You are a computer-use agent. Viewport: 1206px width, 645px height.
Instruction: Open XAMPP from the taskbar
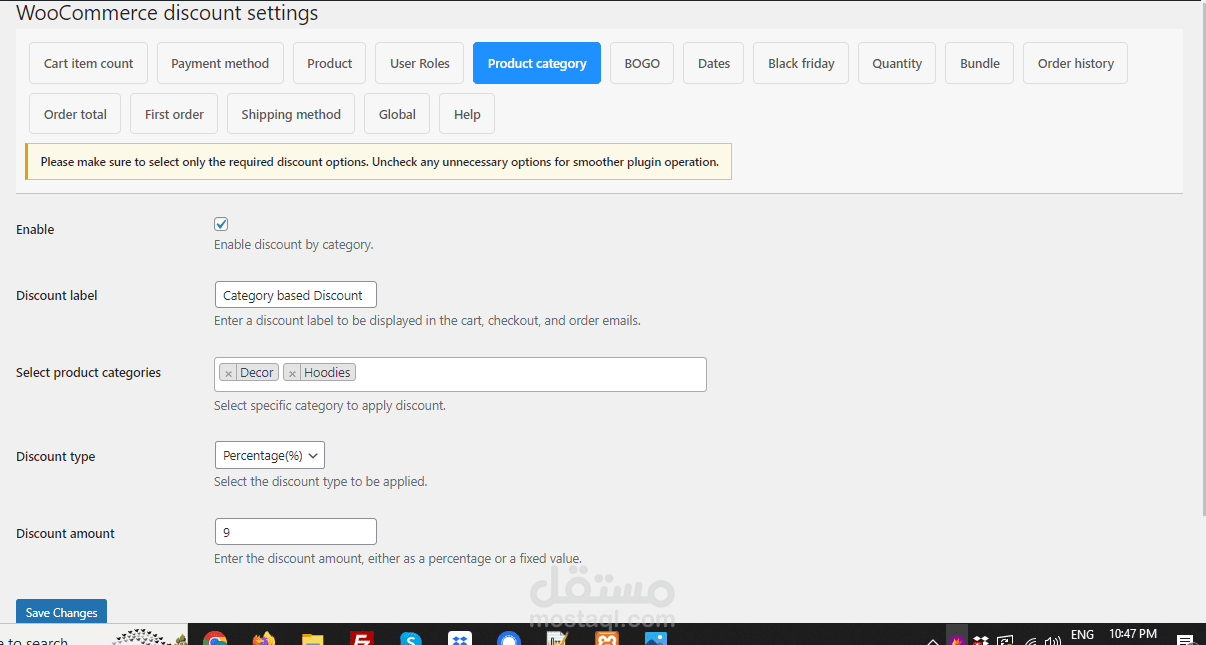coord(607,639)
